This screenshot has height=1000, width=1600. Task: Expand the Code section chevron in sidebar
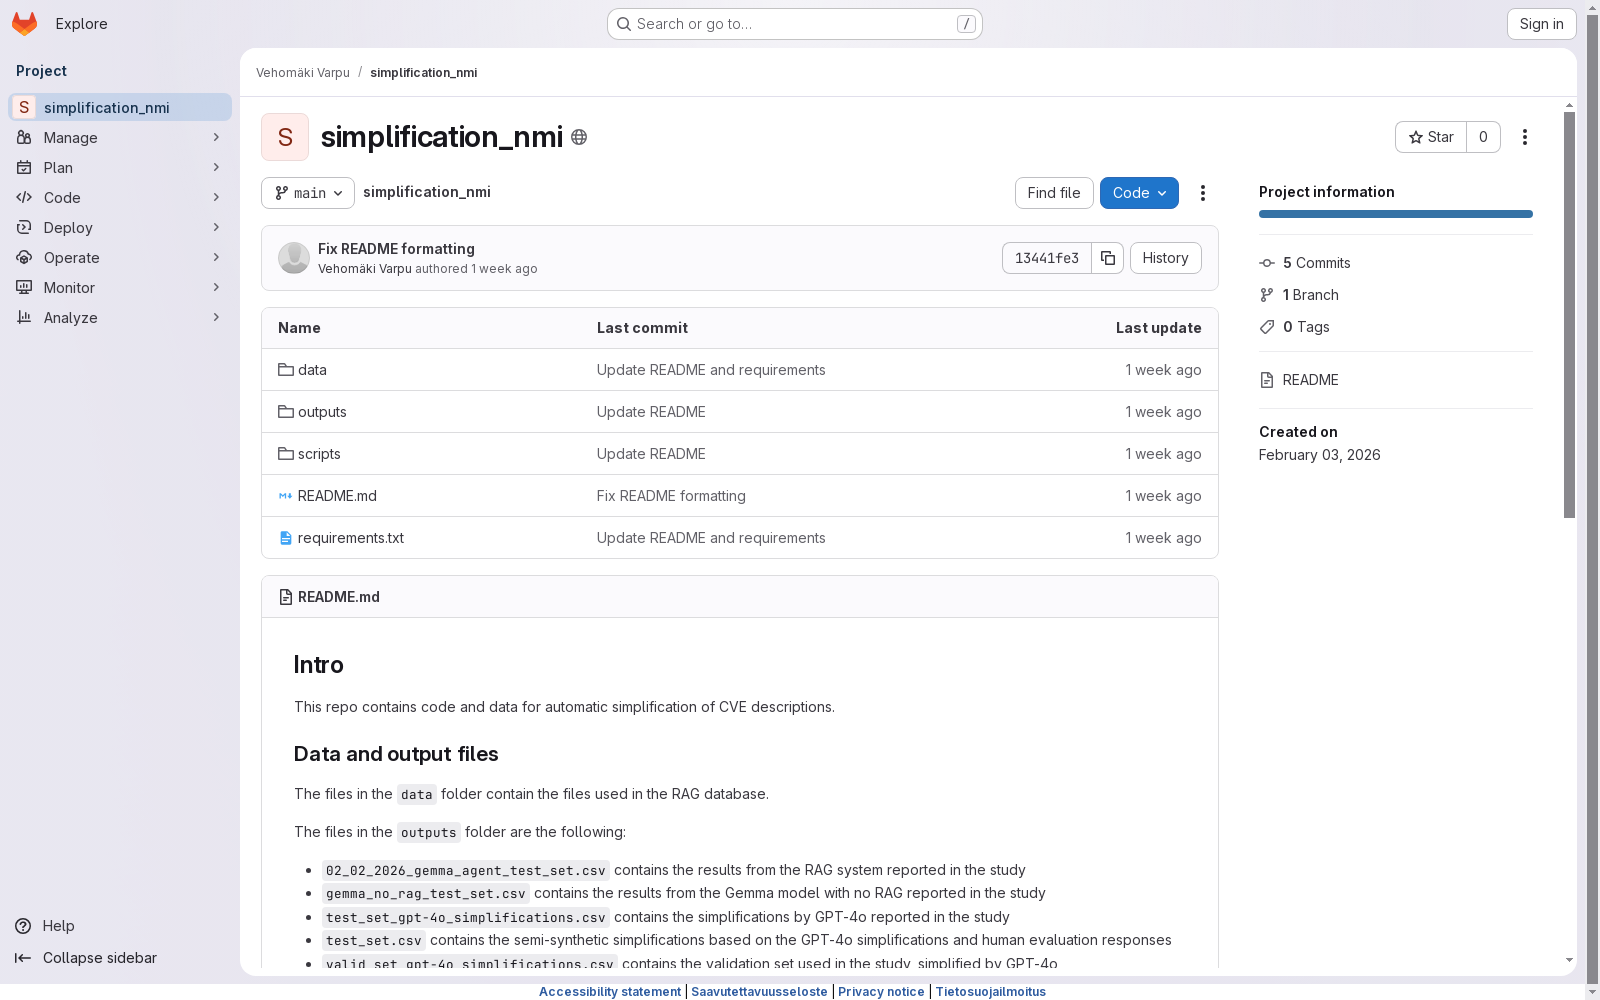(216, 197)
